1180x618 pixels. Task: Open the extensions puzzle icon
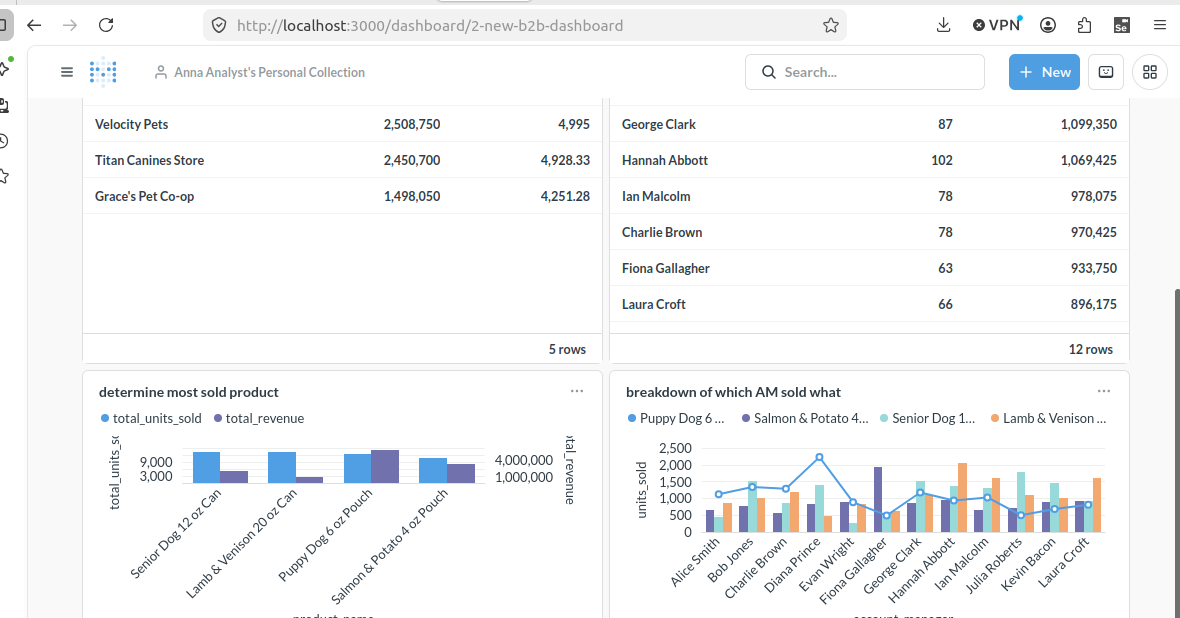[x=1084, y=26]
